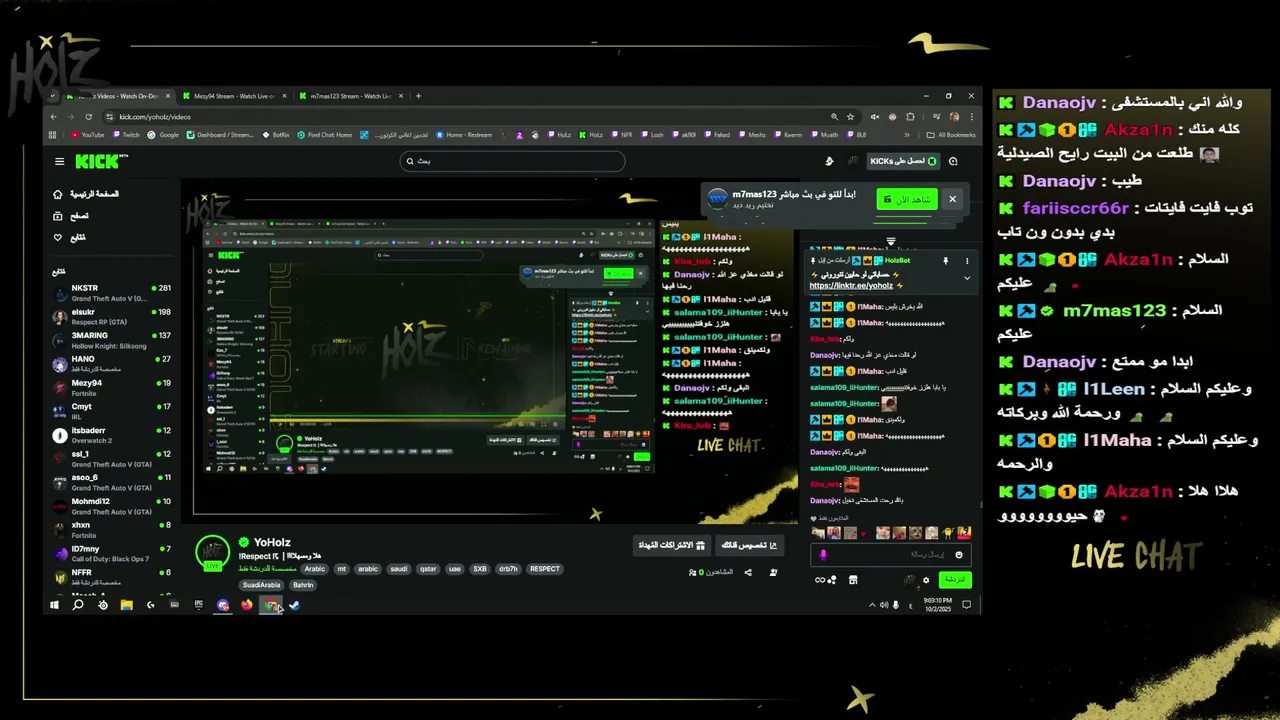Open the chat settings gear icon

pyautogui.click(x=926, y=580)
